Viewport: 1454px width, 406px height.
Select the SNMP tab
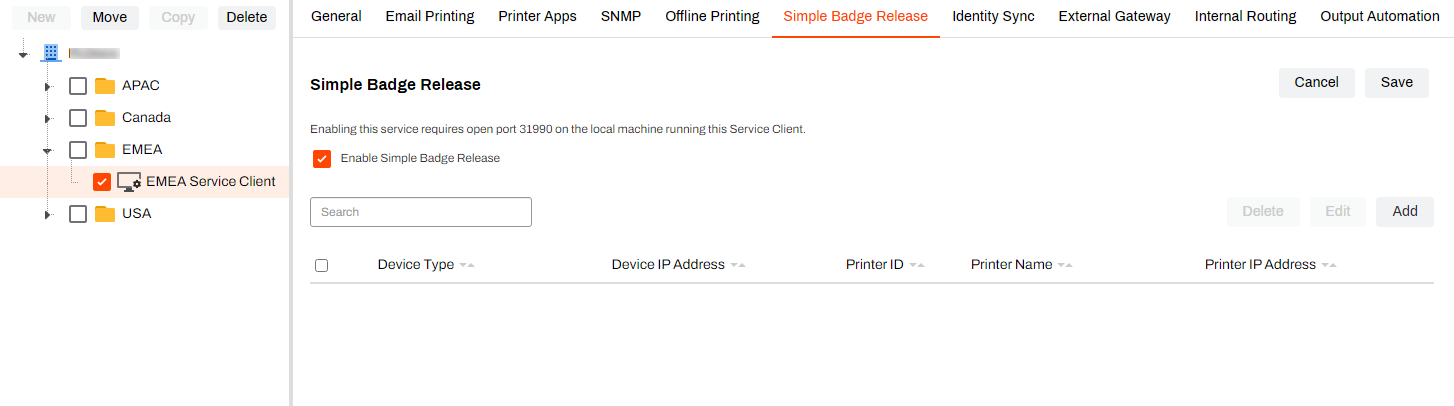[621, 17]
